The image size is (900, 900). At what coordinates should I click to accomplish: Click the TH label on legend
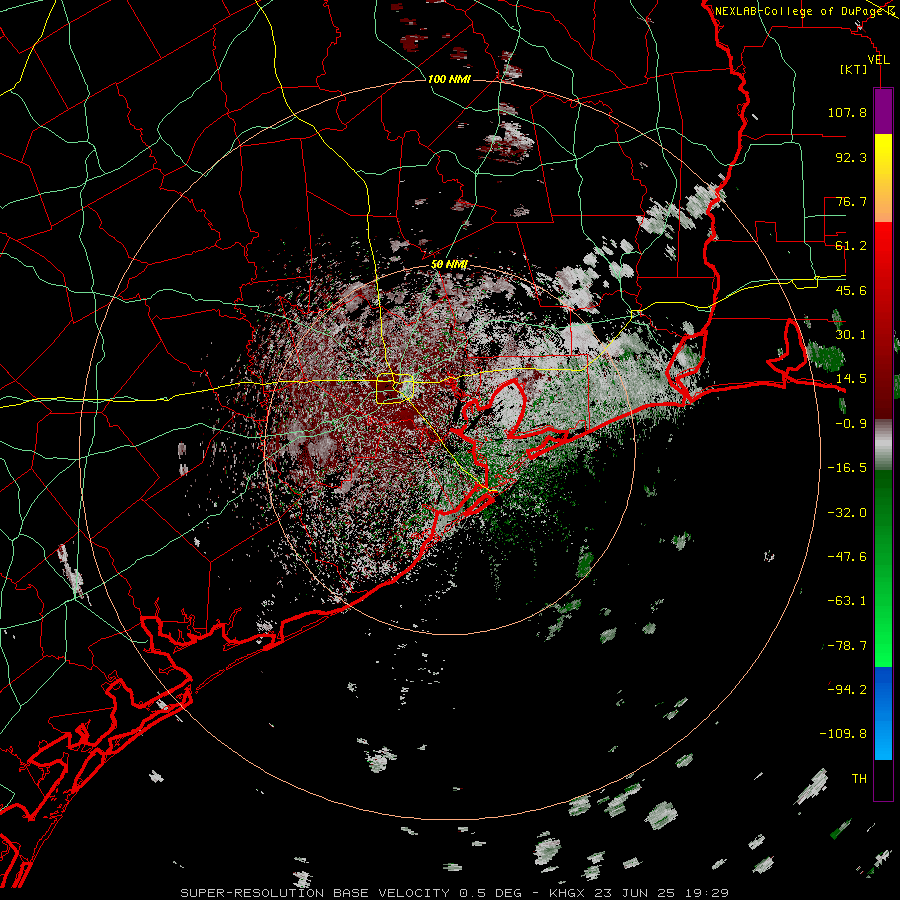pos(859,779)
